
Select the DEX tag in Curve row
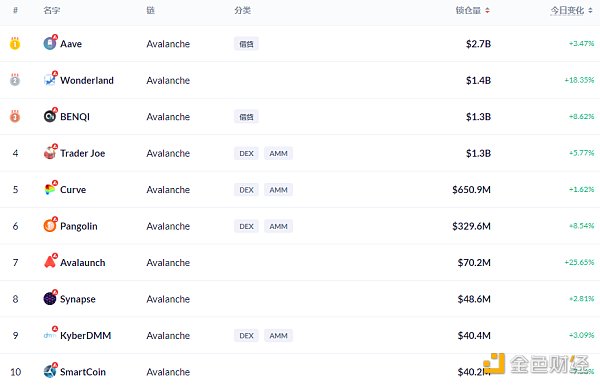point(246,190)
